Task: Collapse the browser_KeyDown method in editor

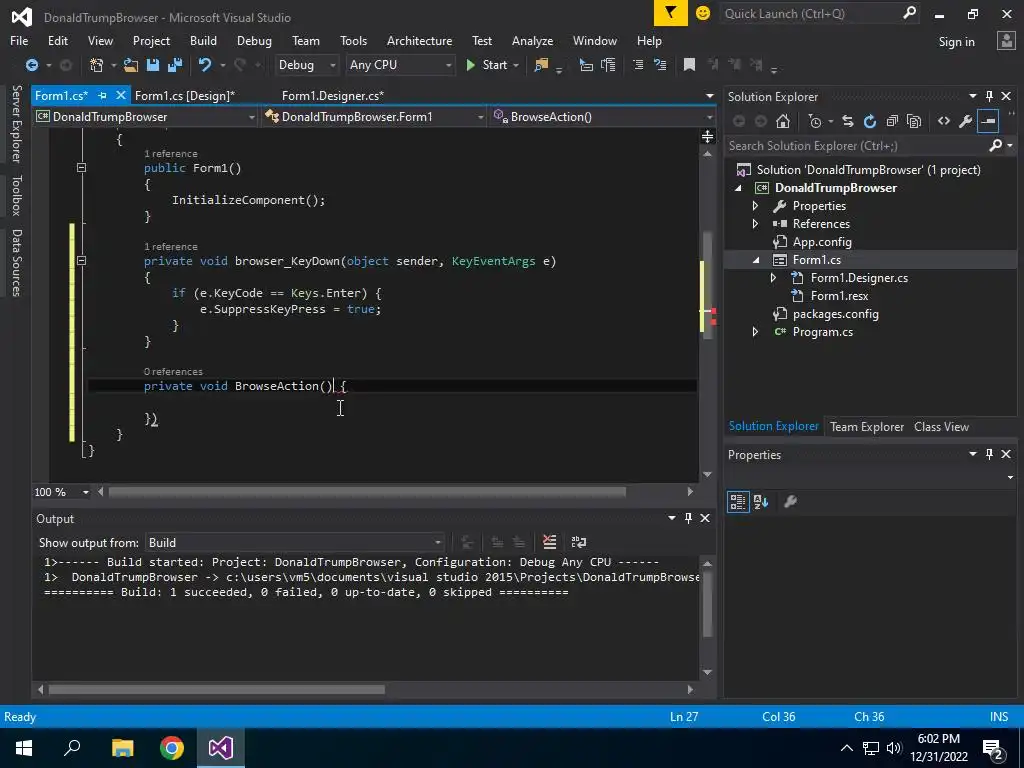Action: click(81, 261)
